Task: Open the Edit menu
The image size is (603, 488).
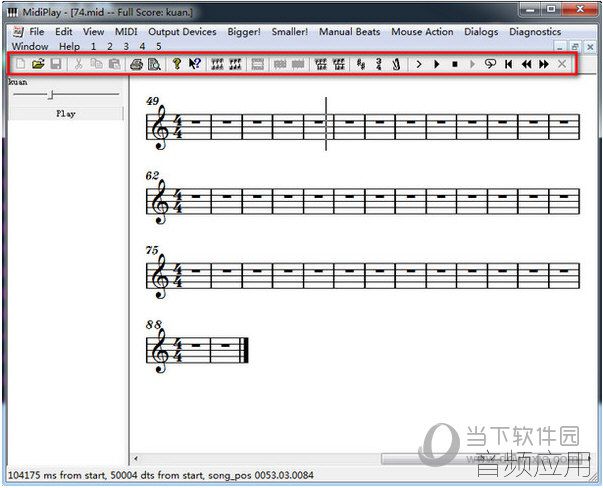Action: coord(64,32)
